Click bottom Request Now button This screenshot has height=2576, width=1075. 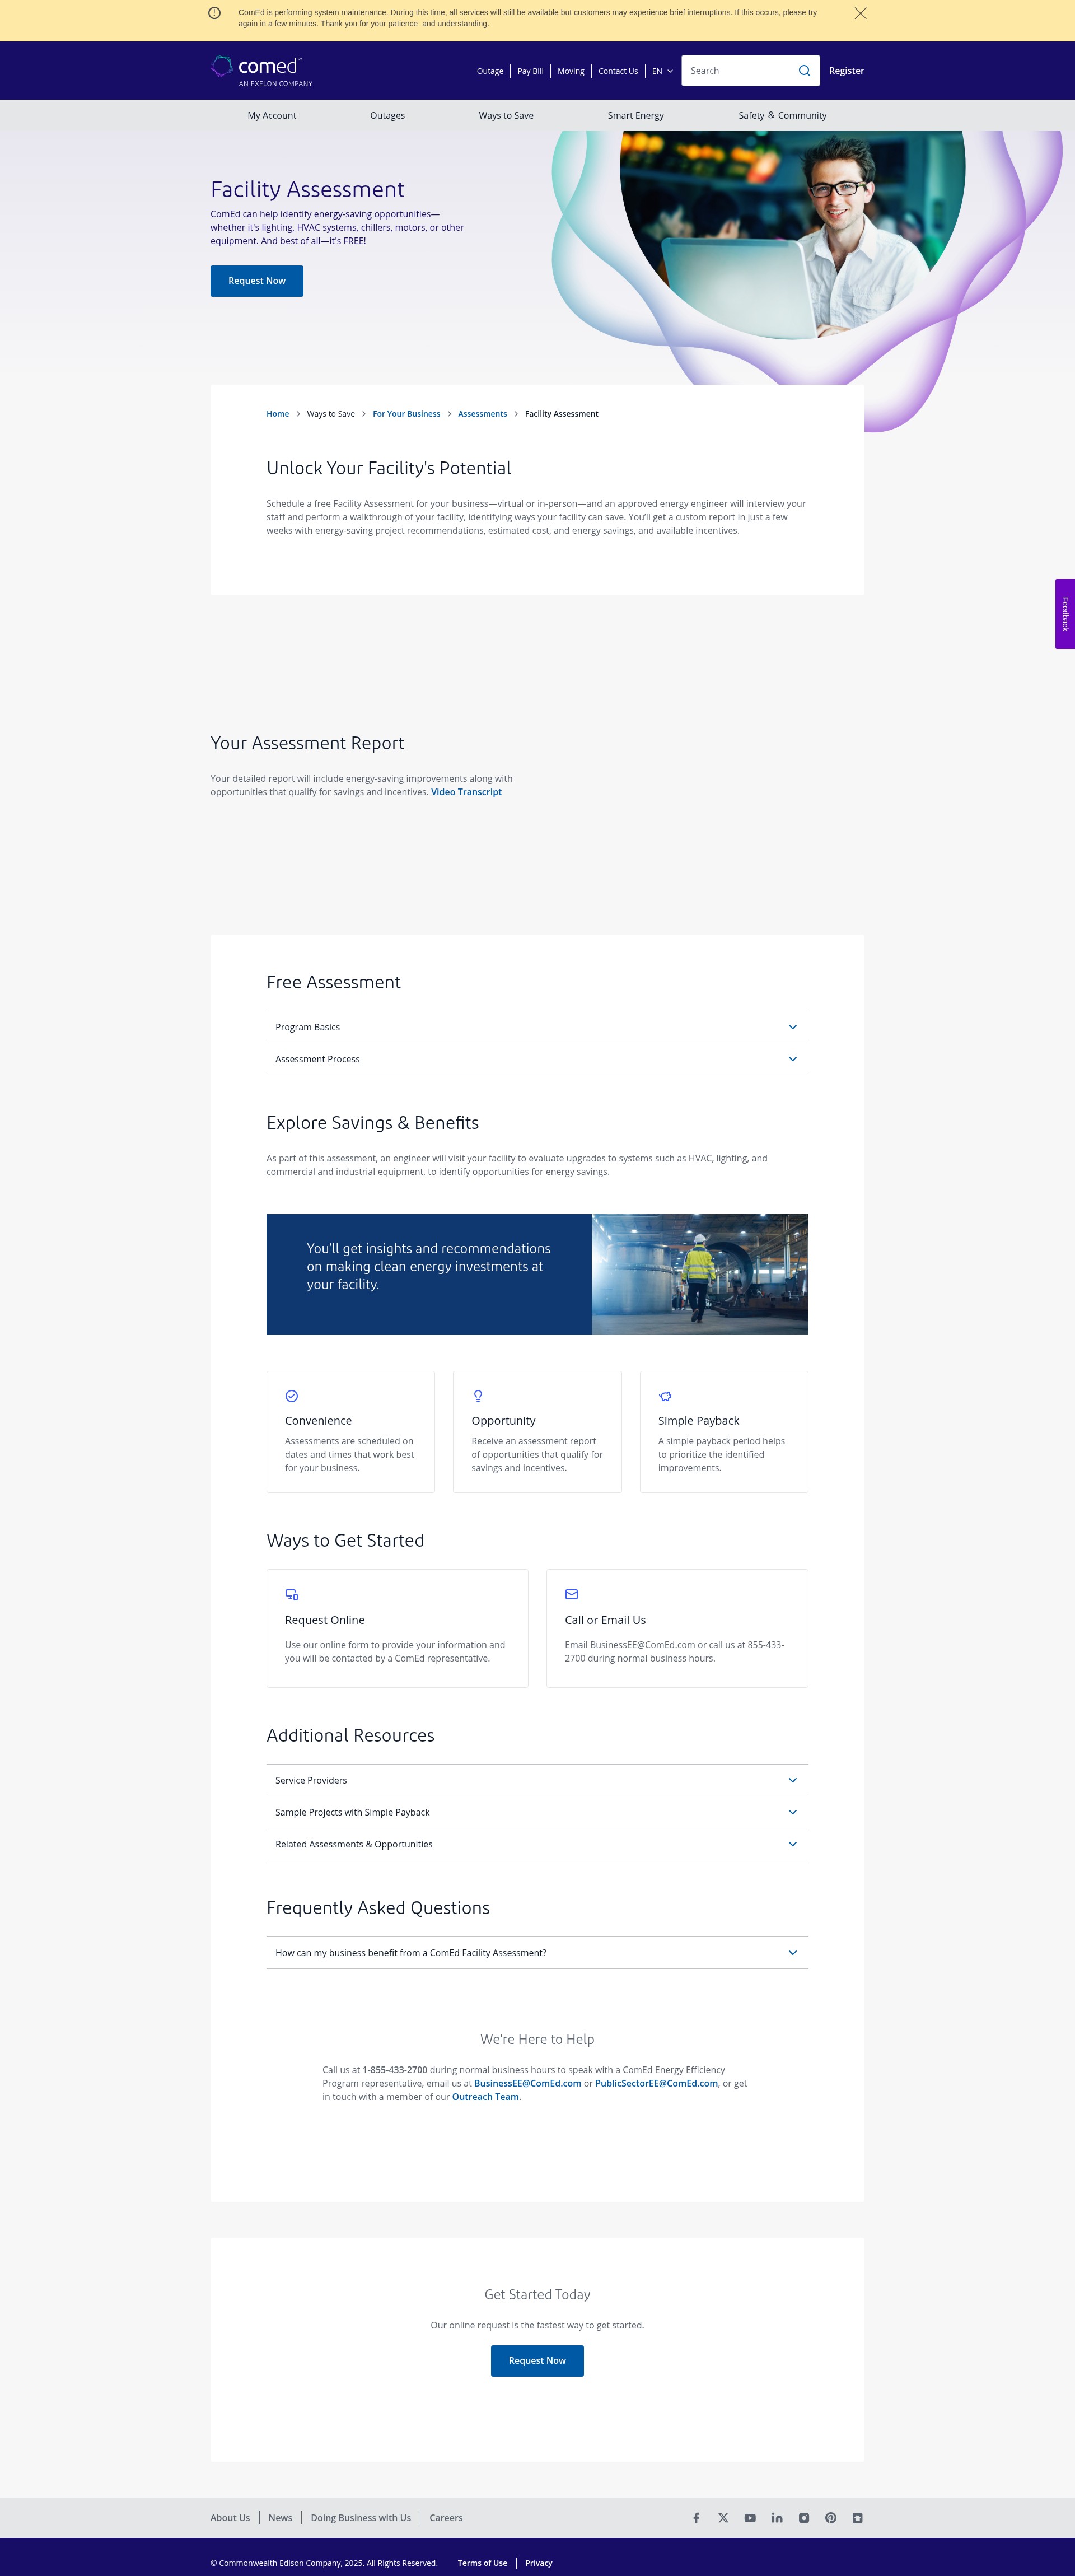pyautogui.click(x=537, y=2360)
